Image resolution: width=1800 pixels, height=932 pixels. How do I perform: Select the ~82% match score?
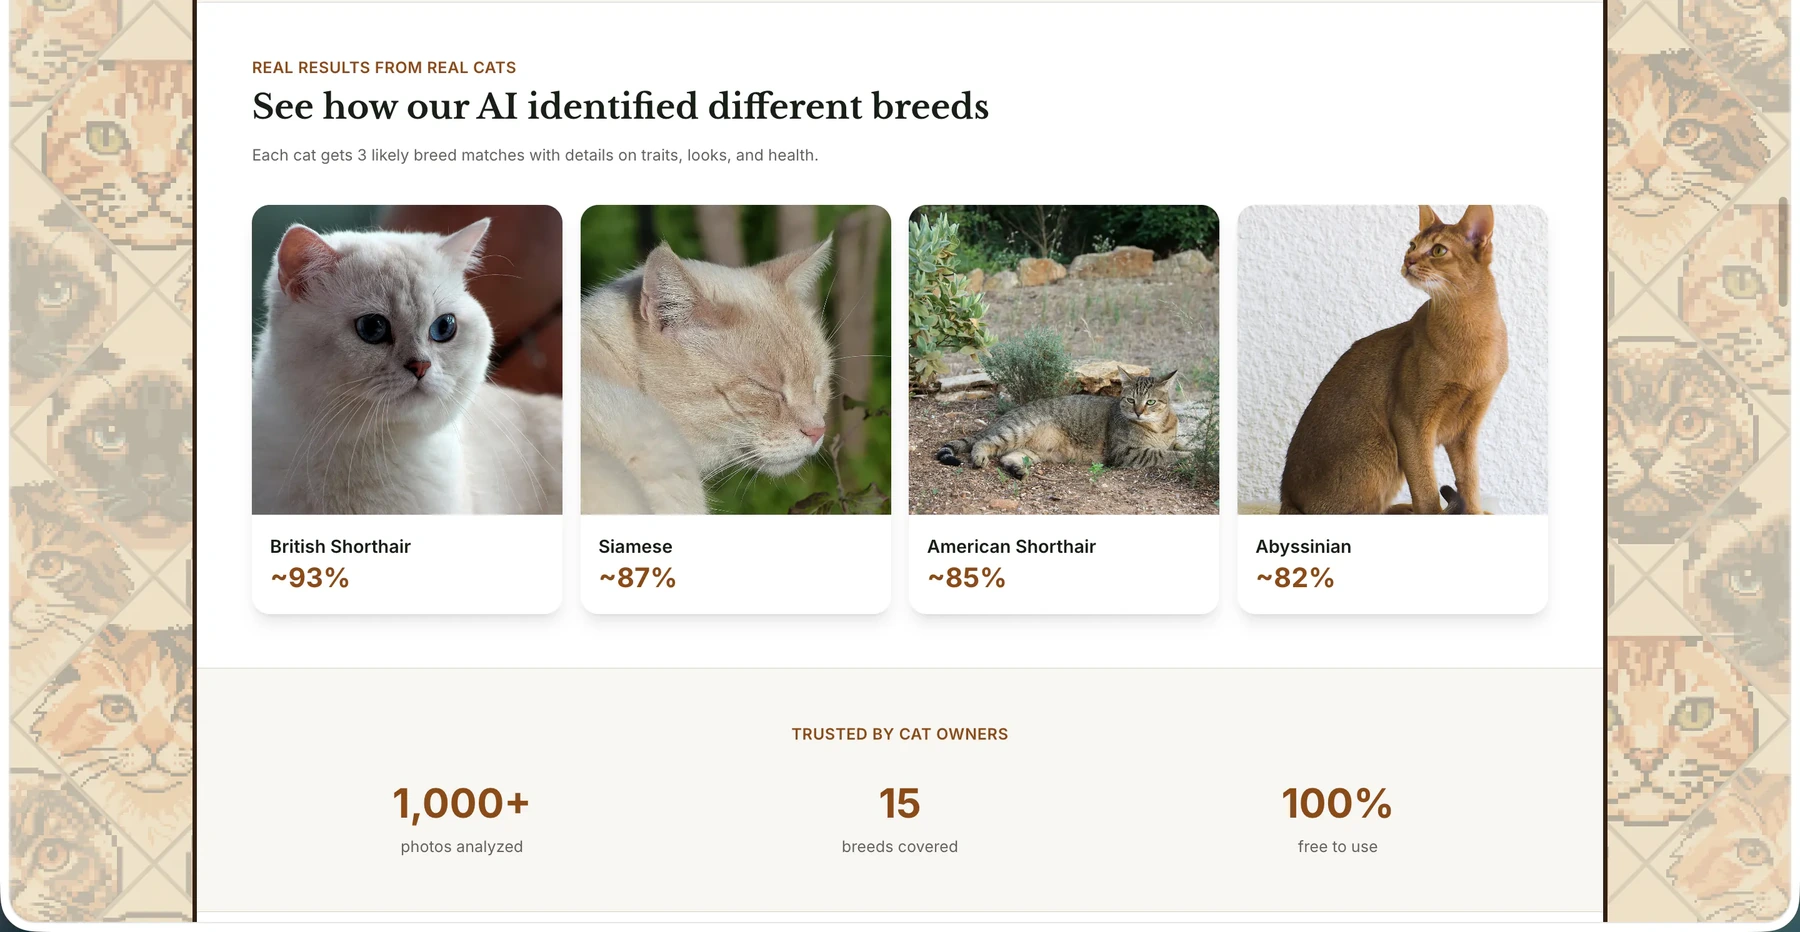point(1295,578)
